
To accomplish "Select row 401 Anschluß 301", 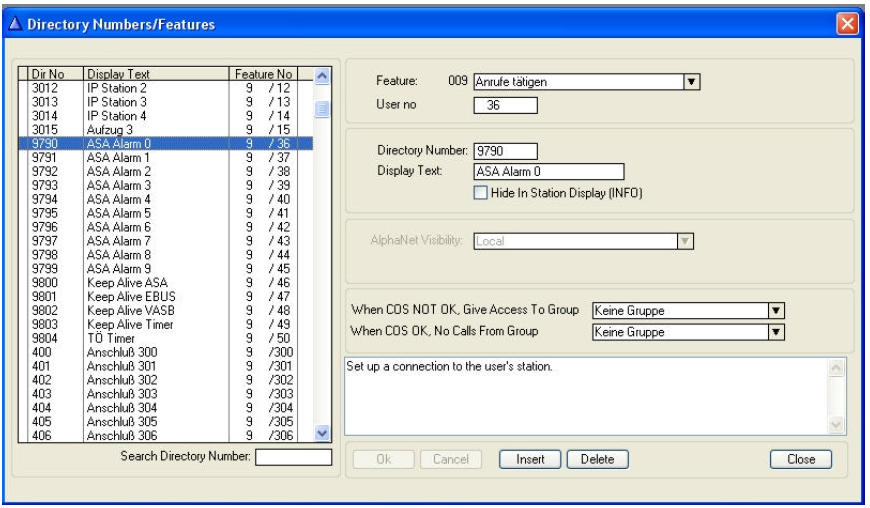I will click(166, 366).
